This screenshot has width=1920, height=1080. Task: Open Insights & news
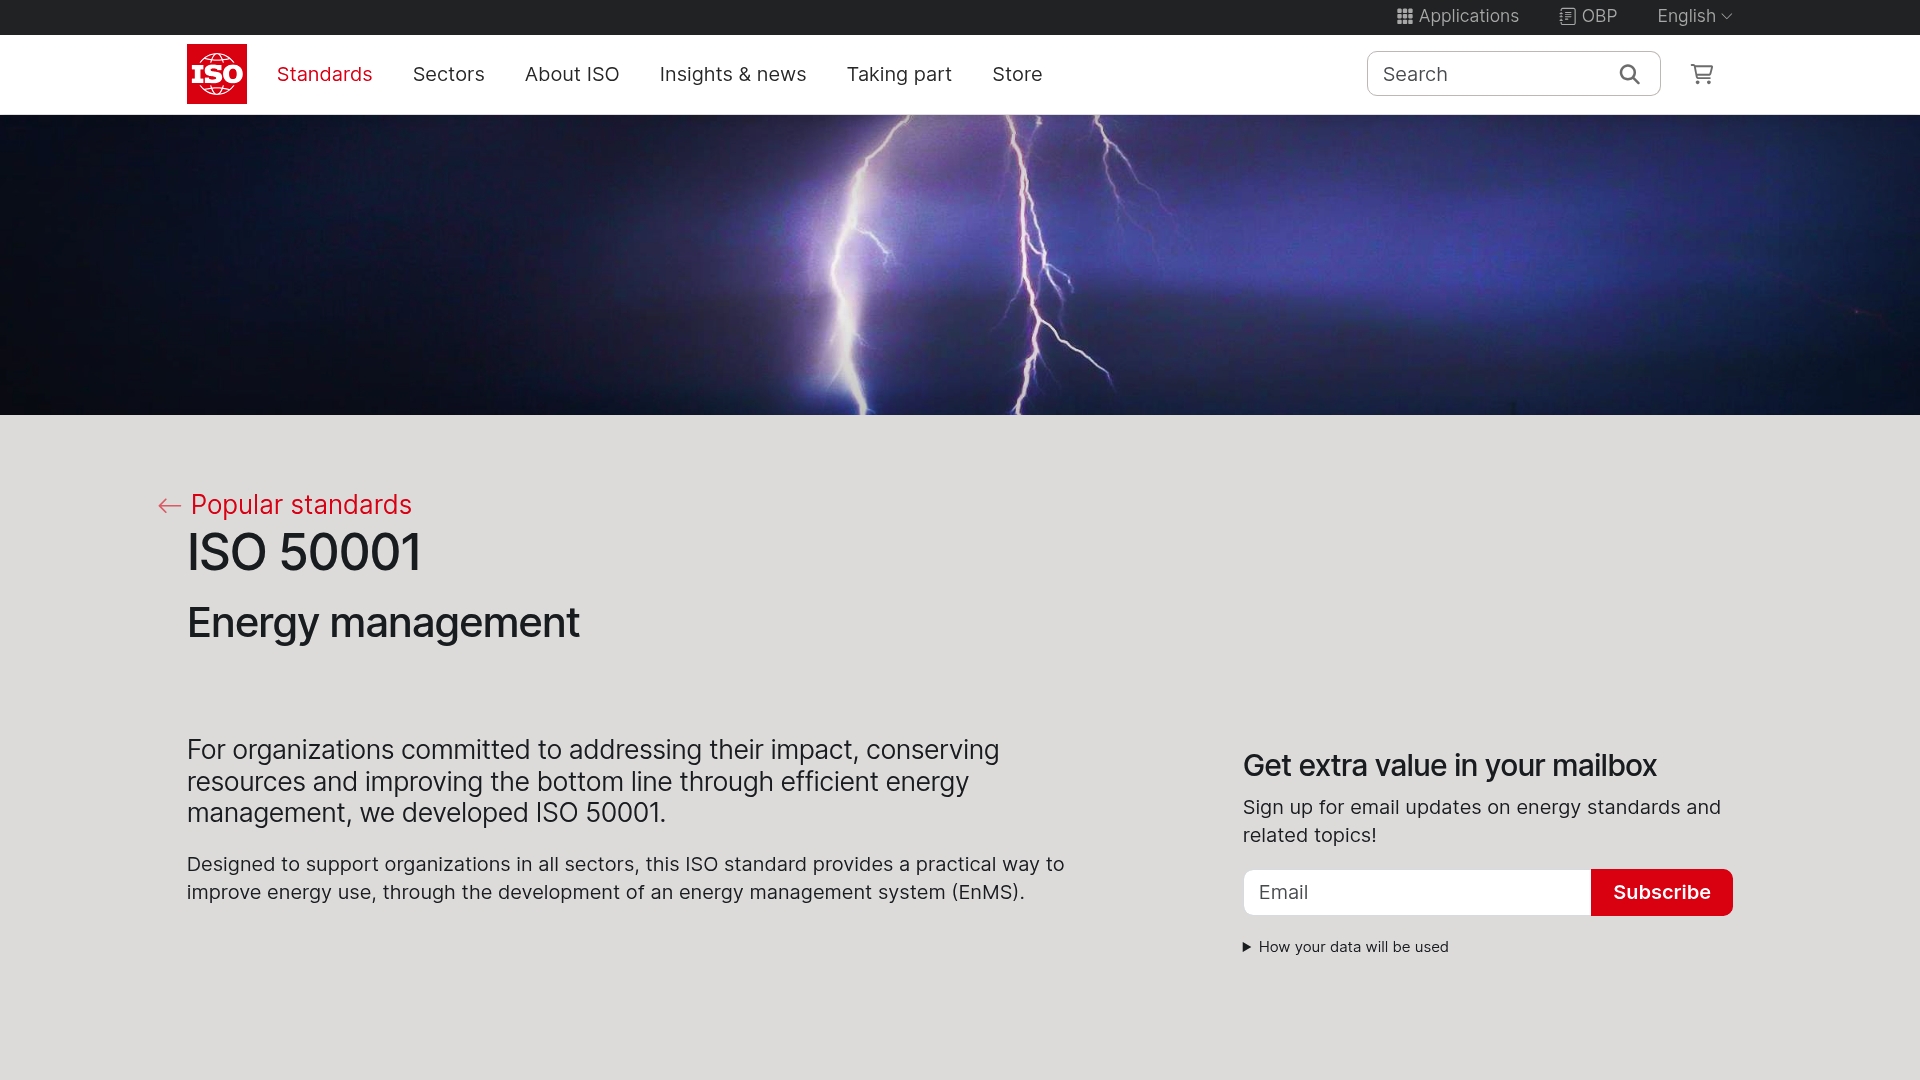(733, 74)
